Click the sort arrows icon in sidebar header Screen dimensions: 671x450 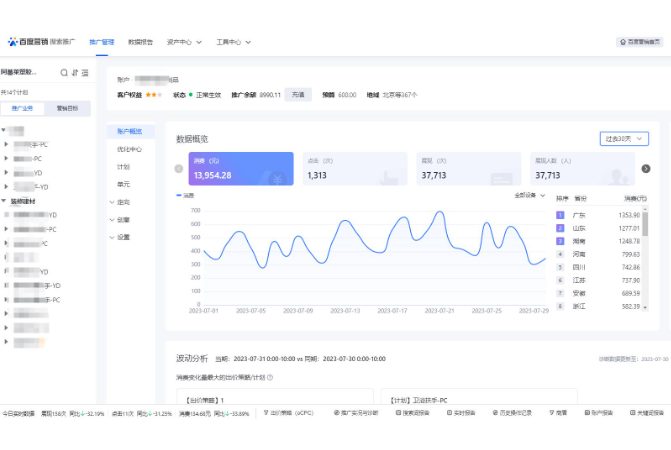coord(75,73)
